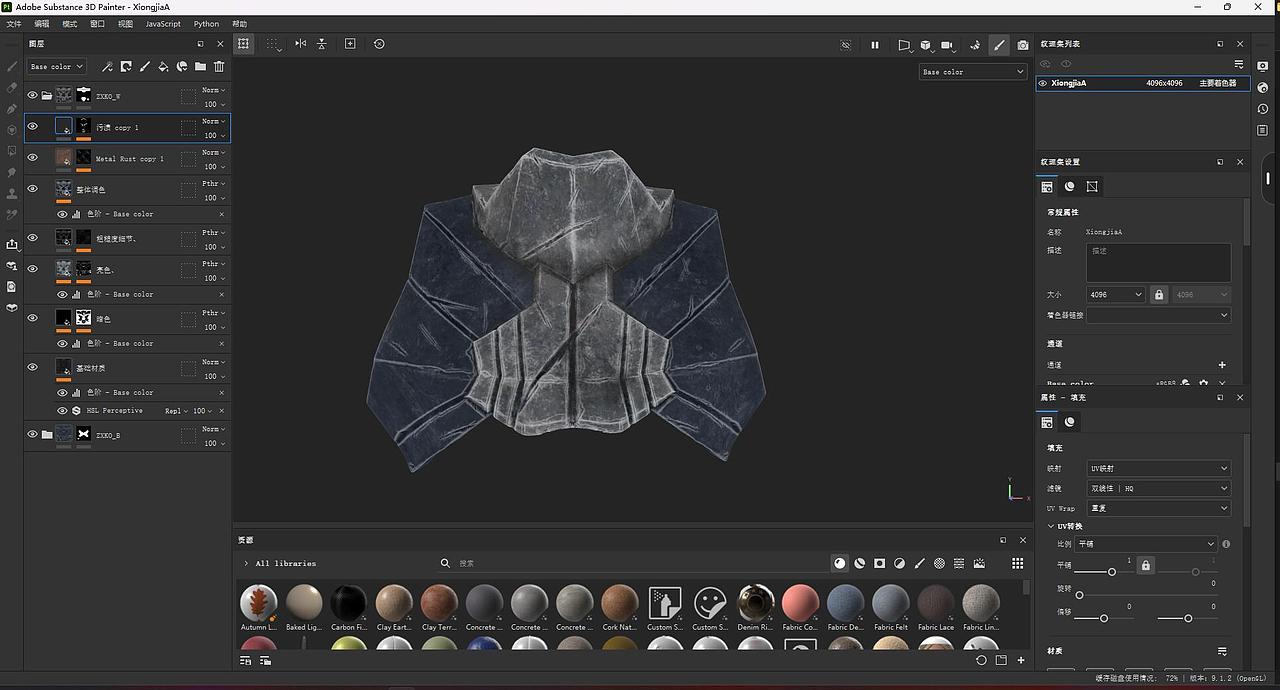
Task: Select Autumn L... material thumbnail
Action: pyautogui.click(x=258, y=603)
